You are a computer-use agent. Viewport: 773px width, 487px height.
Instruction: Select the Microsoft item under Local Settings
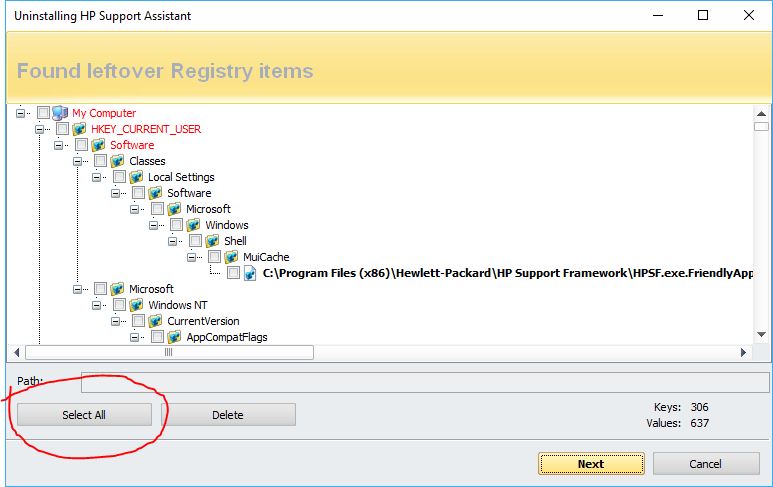[208, 209]
